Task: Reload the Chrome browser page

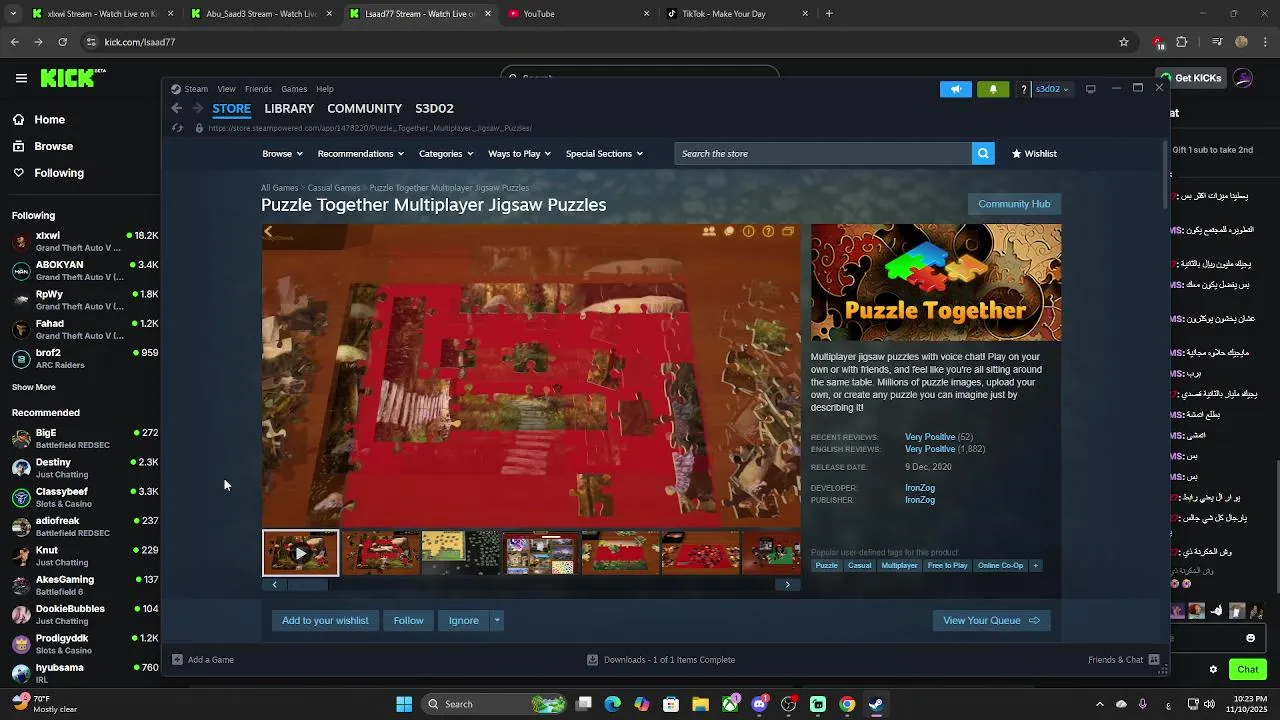Action: click(x=62, y=42)
